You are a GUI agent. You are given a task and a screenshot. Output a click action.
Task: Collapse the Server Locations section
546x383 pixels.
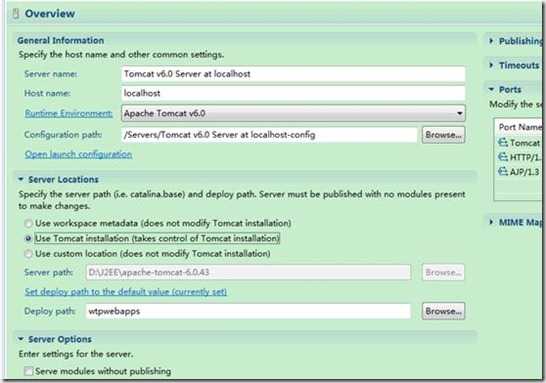point(21,179)
